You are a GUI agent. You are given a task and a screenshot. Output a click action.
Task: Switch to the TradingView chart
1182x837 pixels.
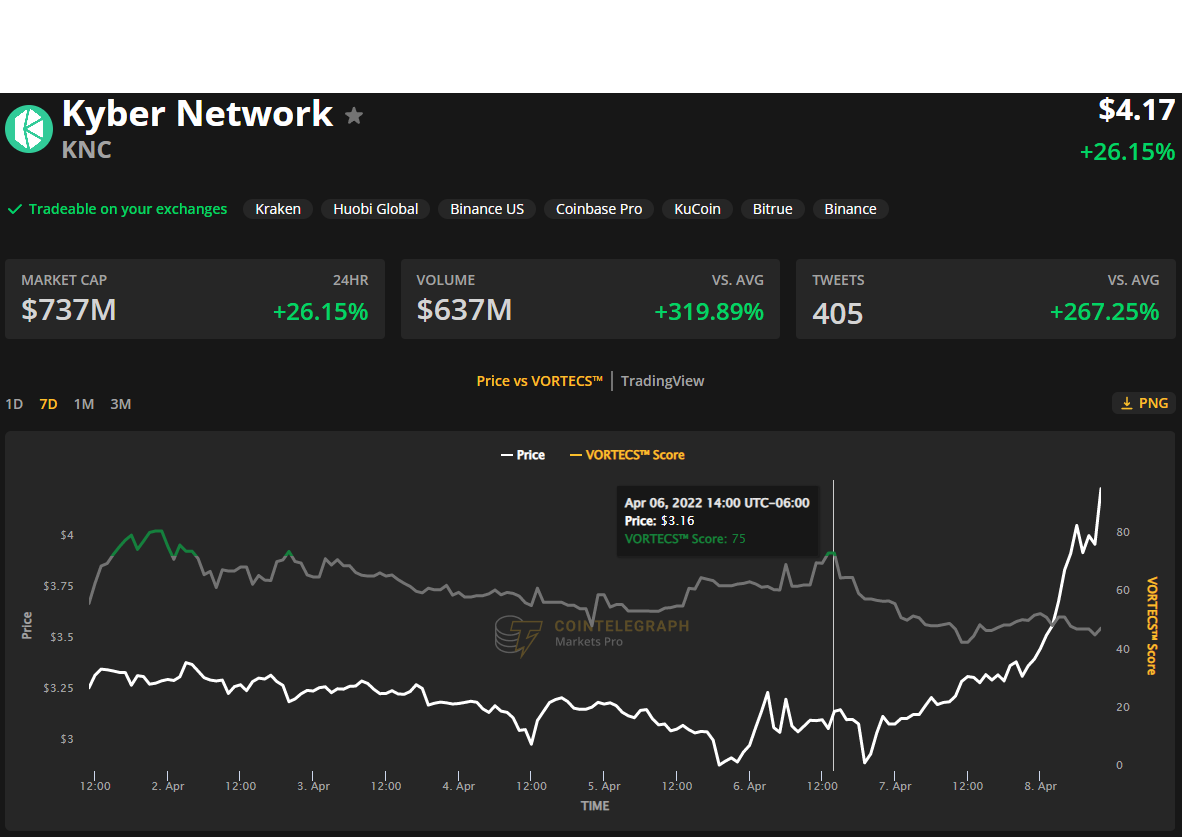662,381
